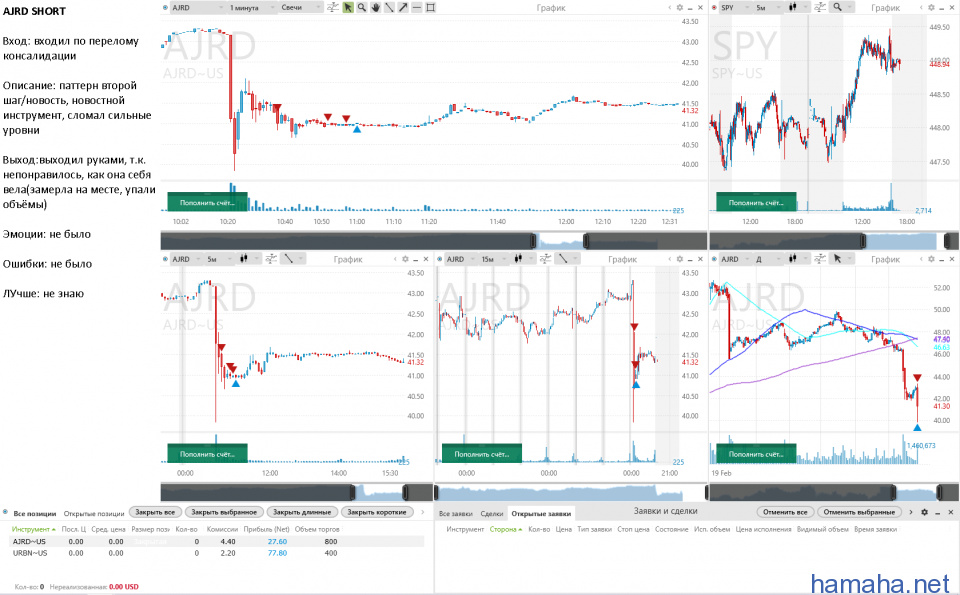
Task: Open the '1 минута' timeframe dropdown
Action: click(252, 7)
